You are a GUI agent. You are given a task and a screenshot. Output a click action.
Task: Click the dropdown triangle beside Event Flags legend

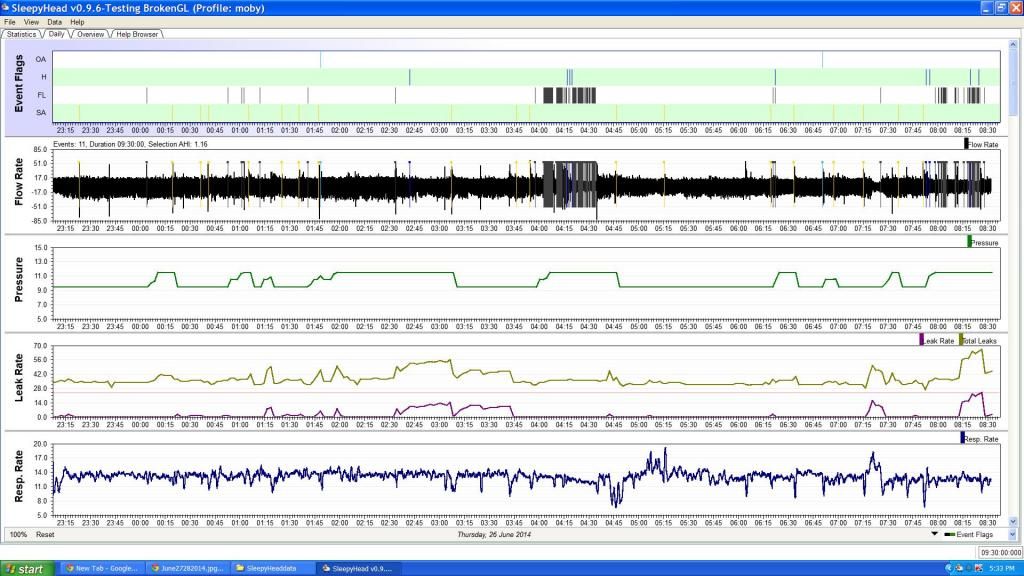coord(935,534)
